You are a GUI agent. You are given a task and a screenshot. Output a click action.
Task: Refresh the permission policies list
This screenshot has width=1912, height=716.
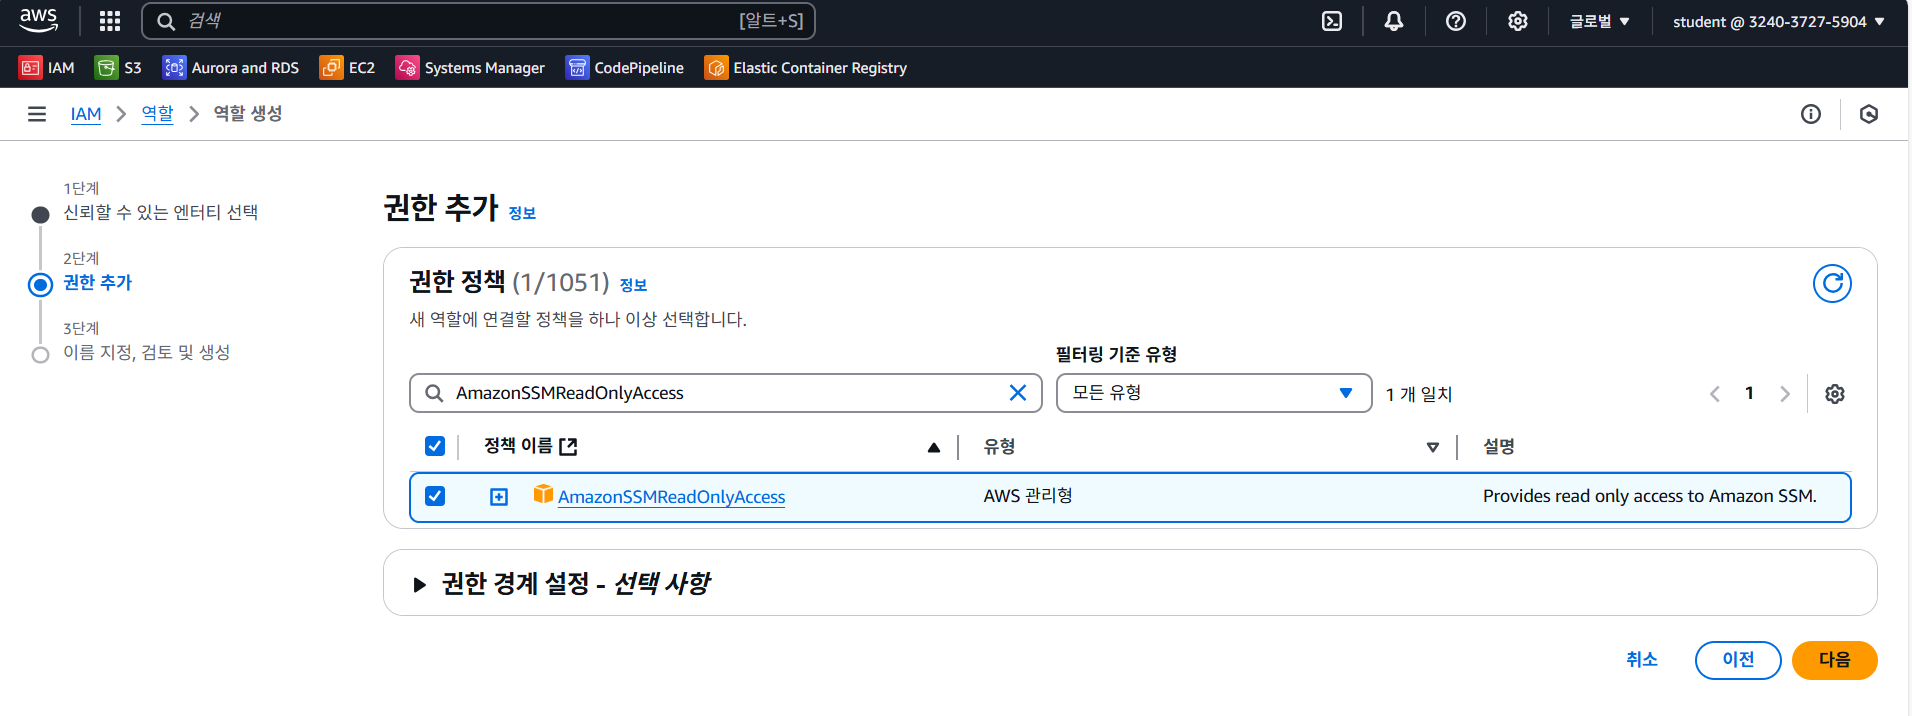pyautogui.click(x=1832, y=284)
